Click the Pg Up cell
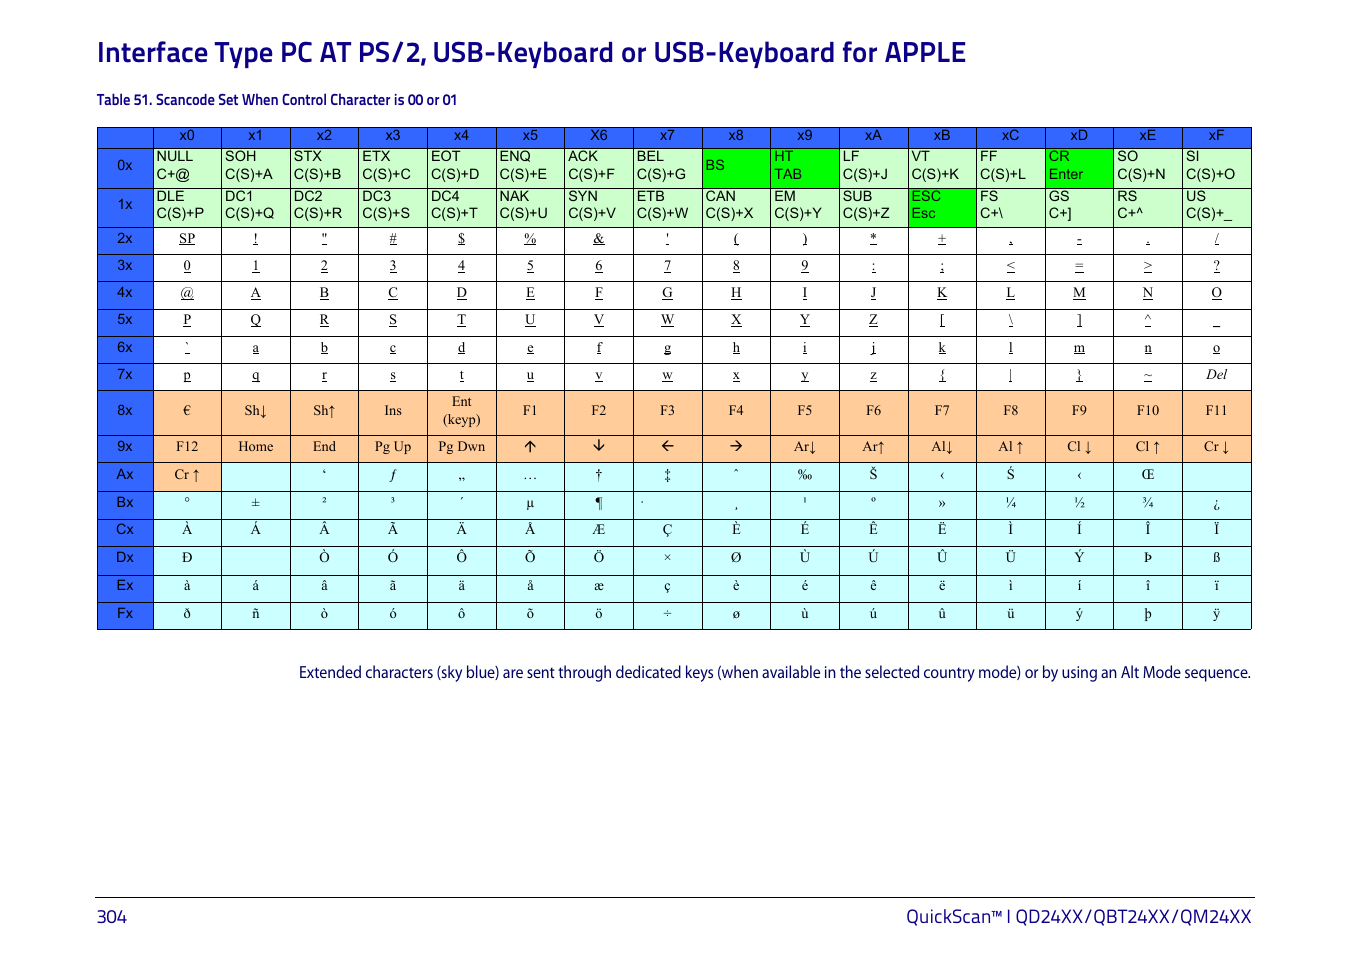Screen dimensions: 1350x954 point(393,448)
